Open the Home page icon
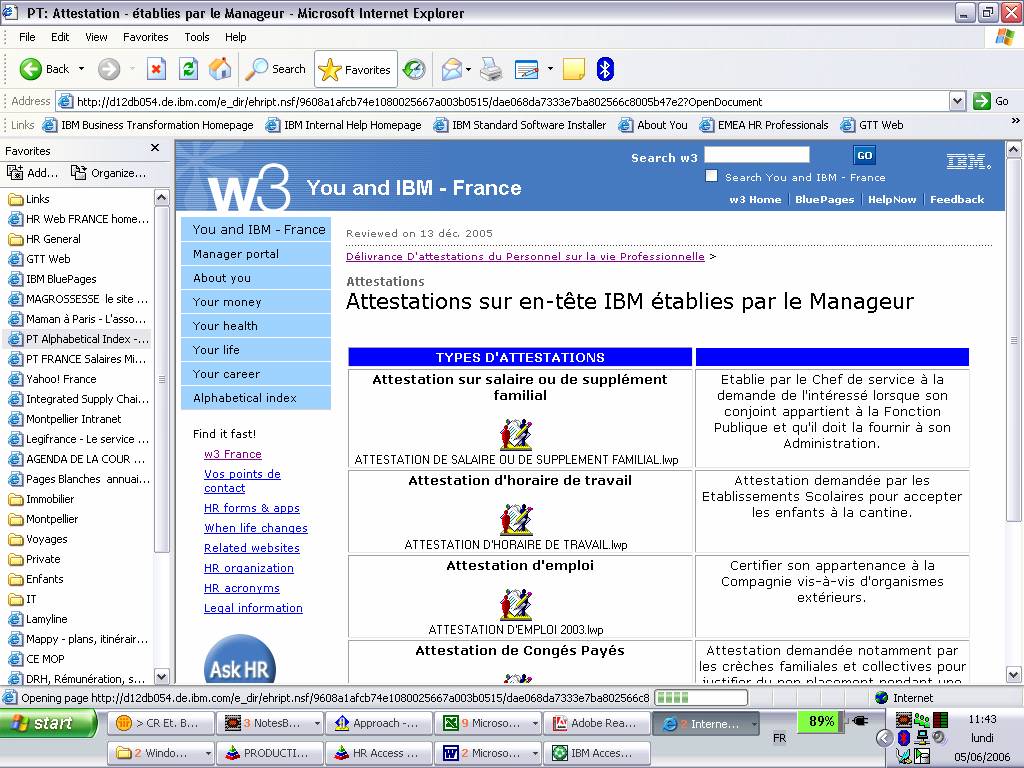 coord(220,69)
